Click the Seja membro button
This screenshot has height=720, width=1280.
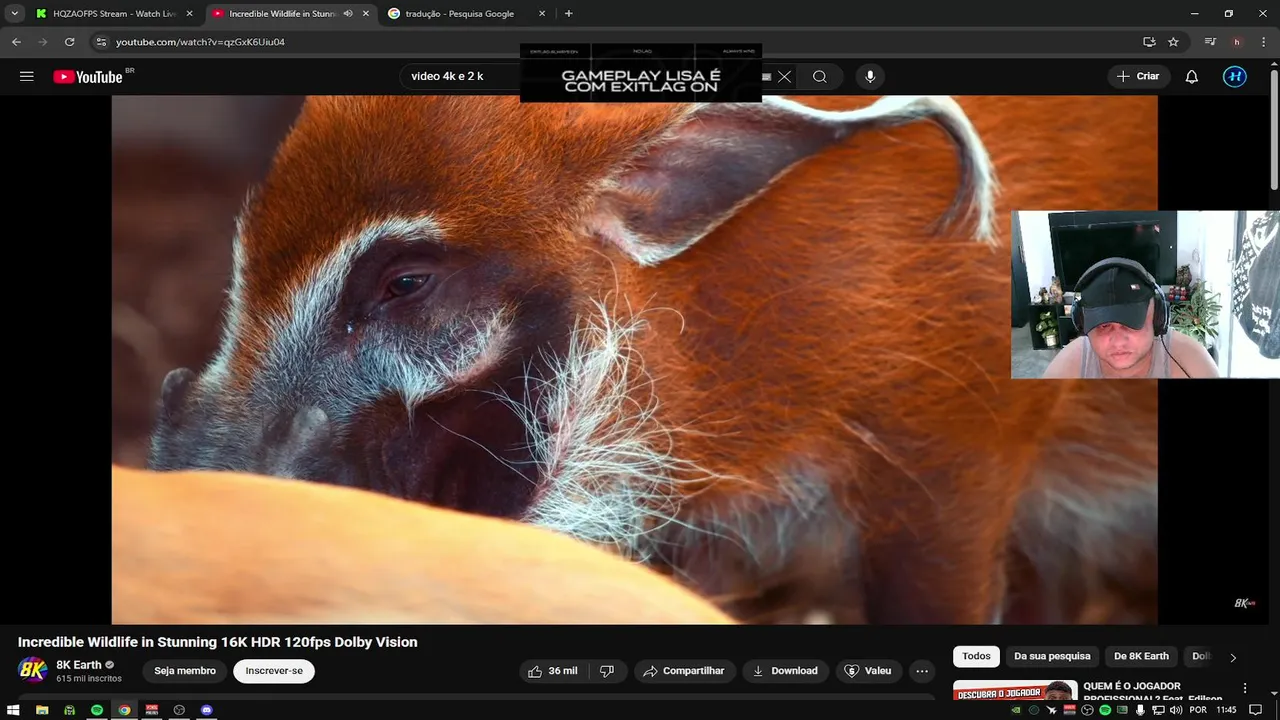[185, 671]
